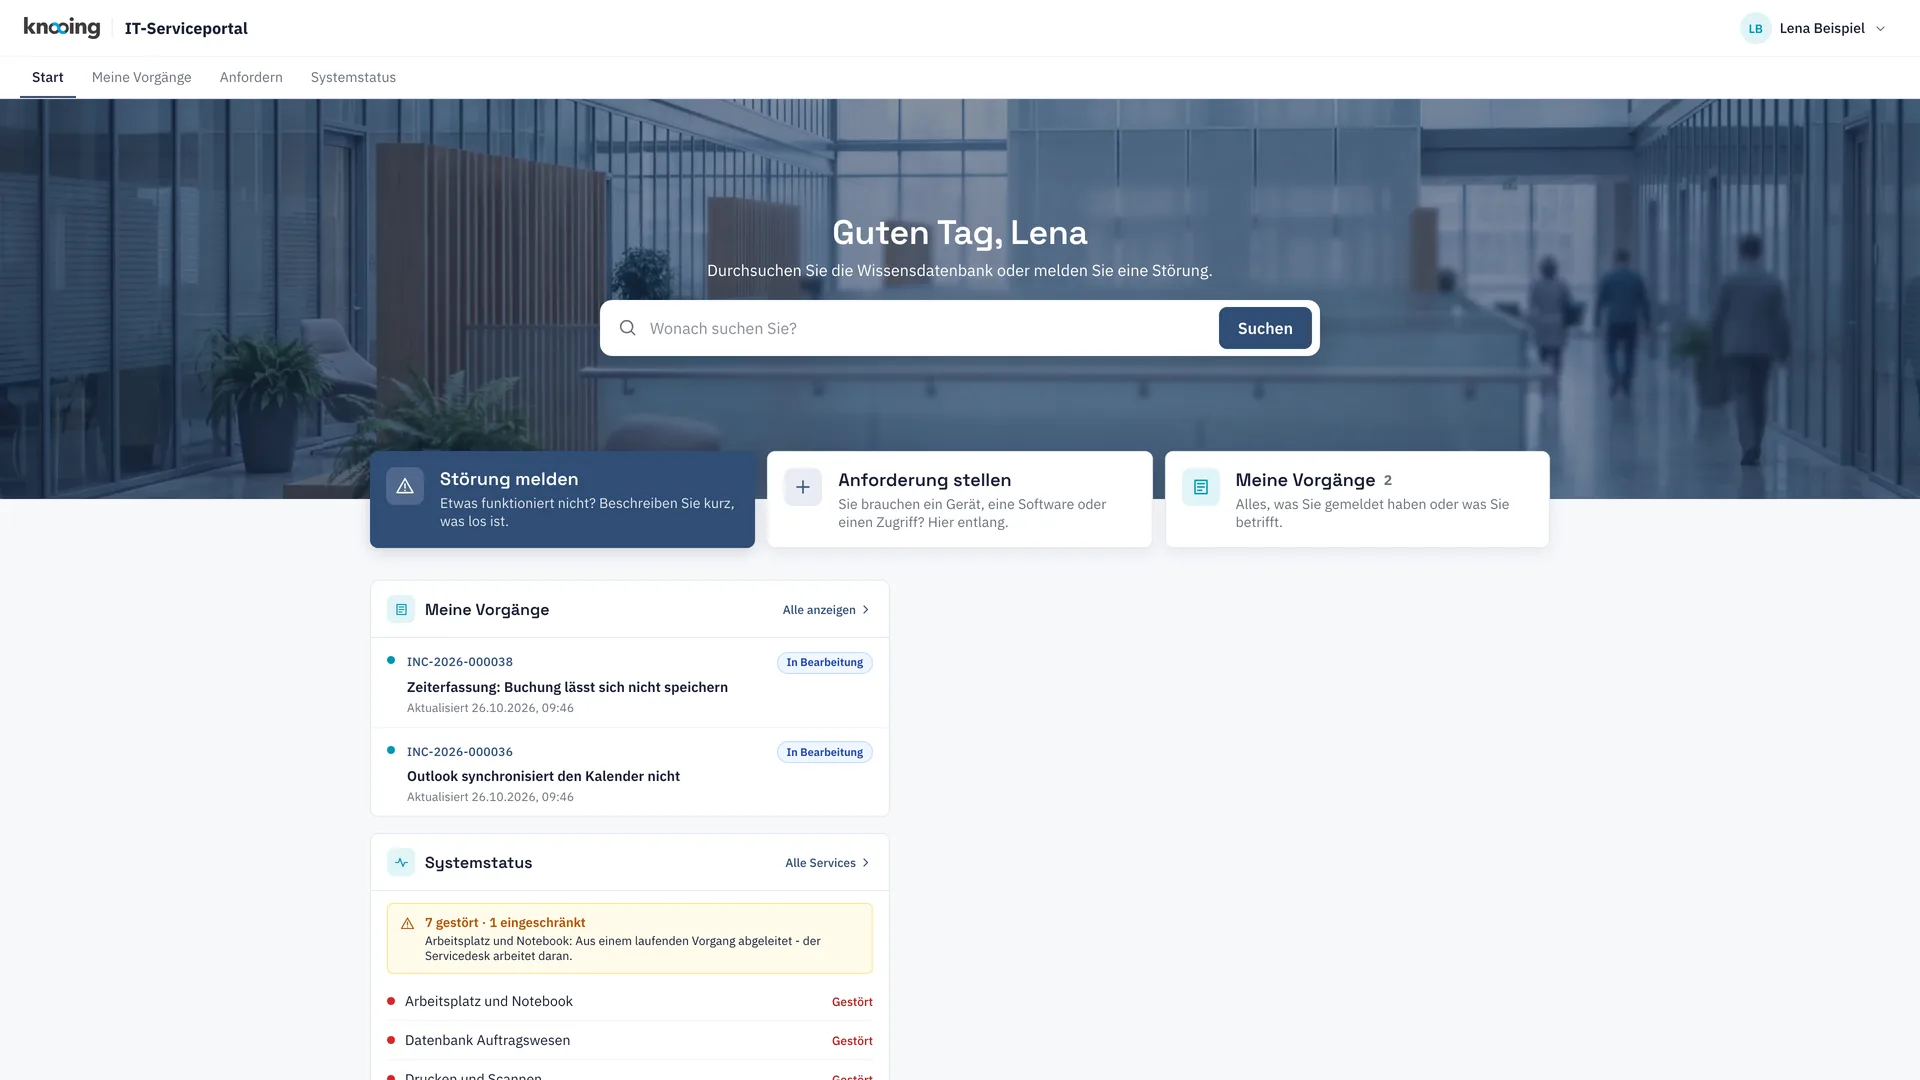
Task: Open the Anforderung stellen card
Action: 959,499
